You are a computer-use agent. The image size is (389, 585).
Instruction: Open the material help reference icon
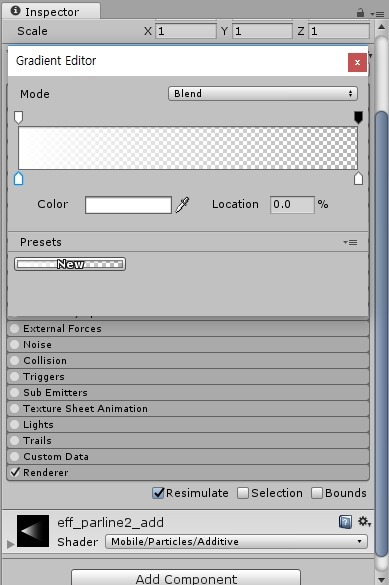click(345, 522)
